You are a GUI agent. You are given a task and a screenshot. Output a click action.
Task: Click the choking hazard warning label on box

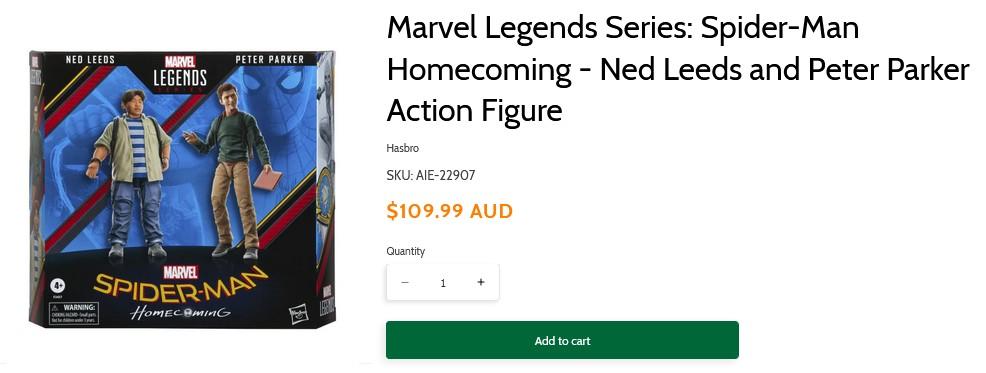click(x=74, y=313)
